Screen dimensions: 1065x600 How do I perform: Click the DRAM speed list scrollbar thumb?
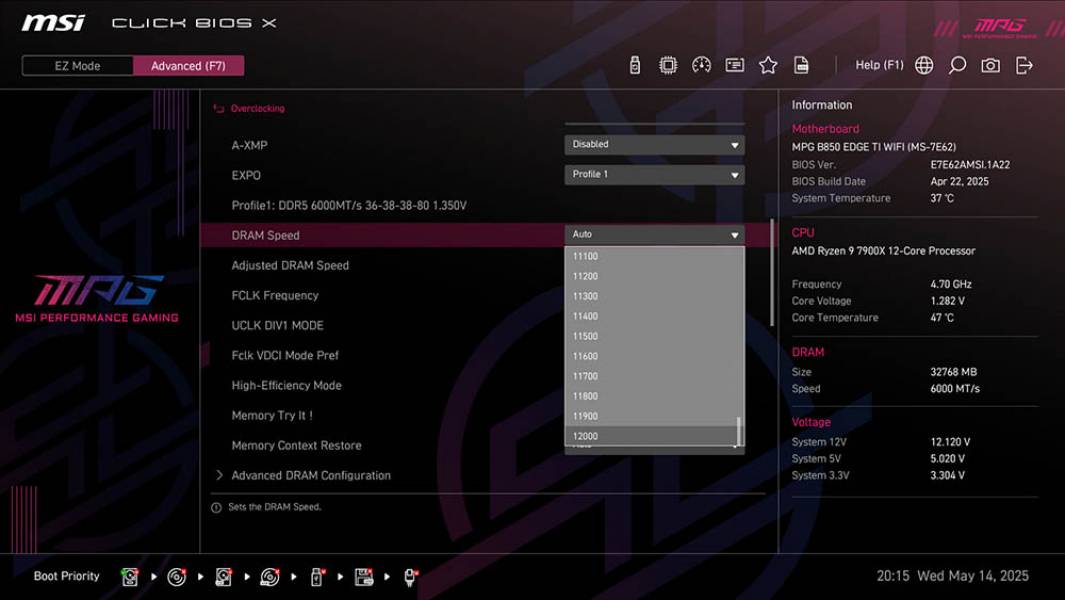[738, 431]
